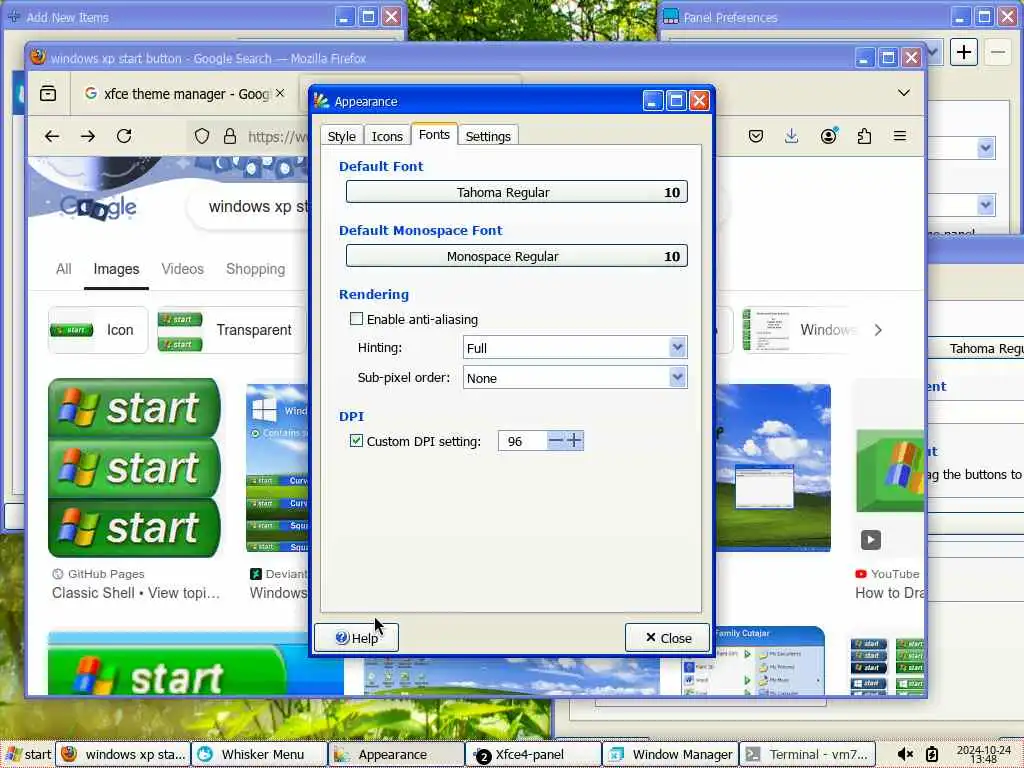
Task: Open the Sub-pixel order dropdown
Action: point(575,377)
